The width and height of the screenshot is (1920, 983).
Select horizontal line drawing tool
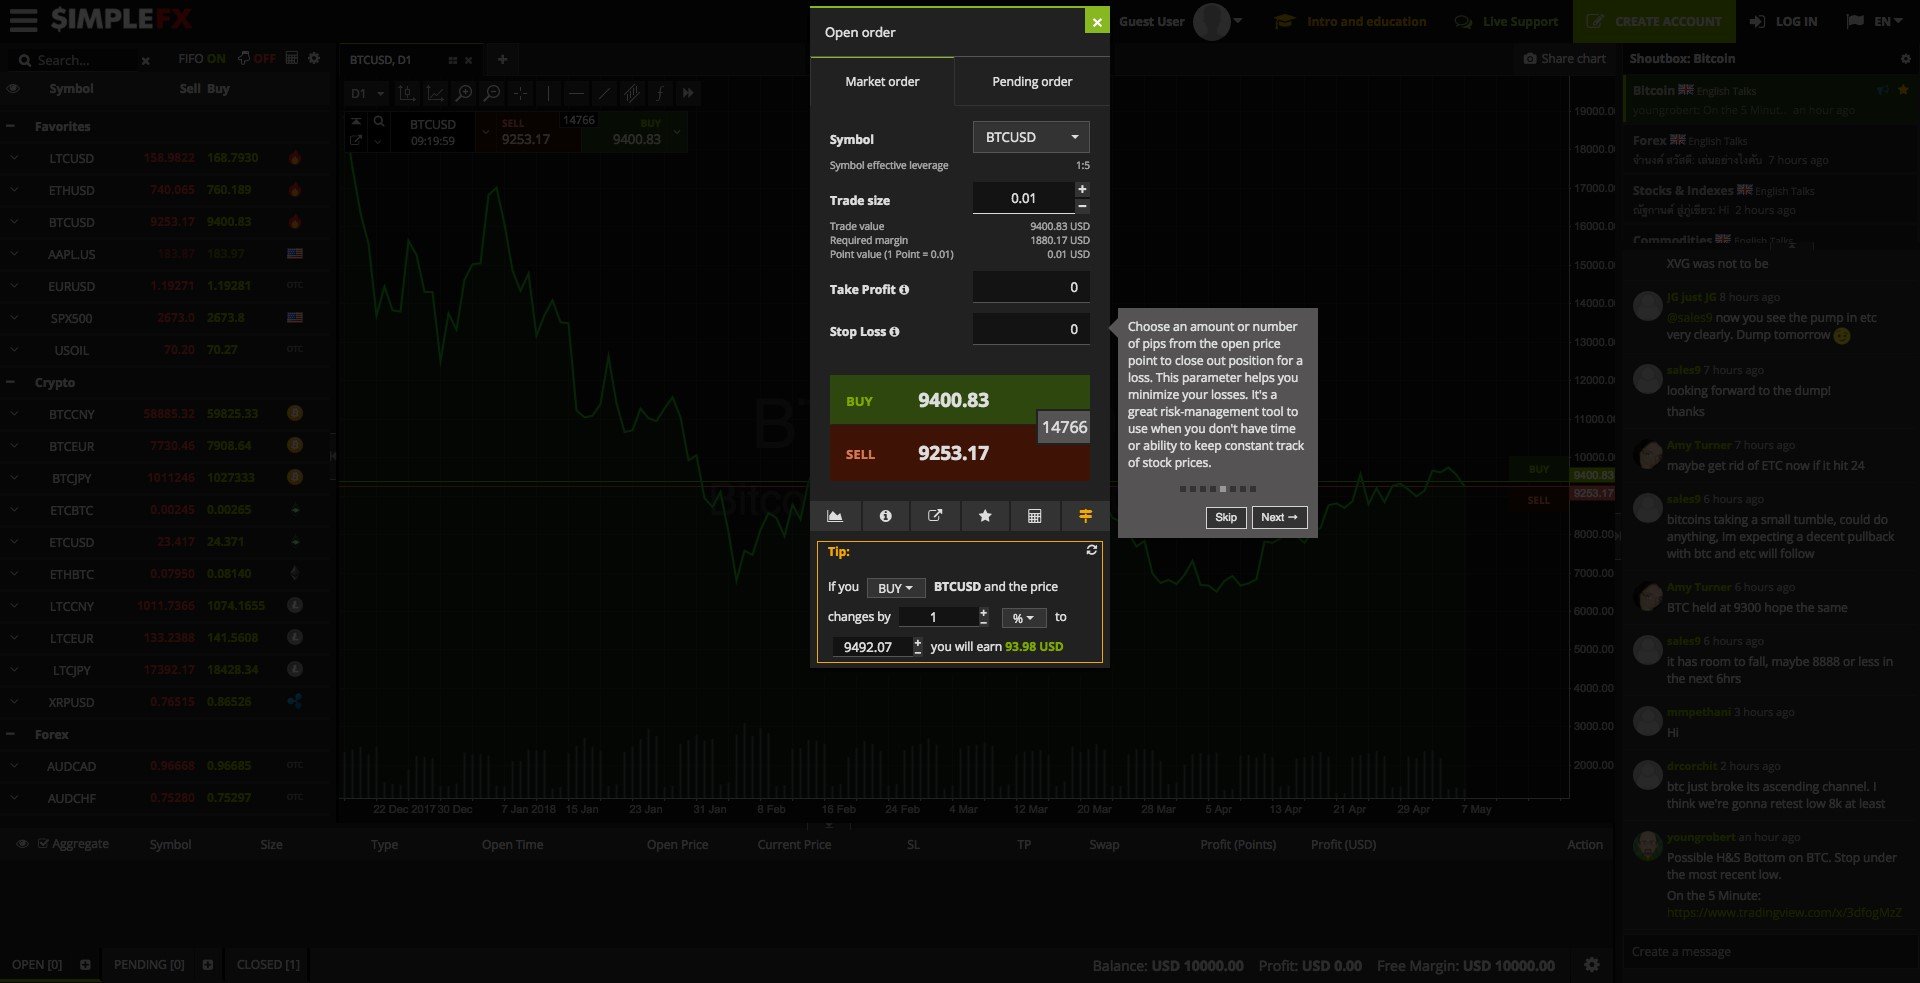point(576,93)
